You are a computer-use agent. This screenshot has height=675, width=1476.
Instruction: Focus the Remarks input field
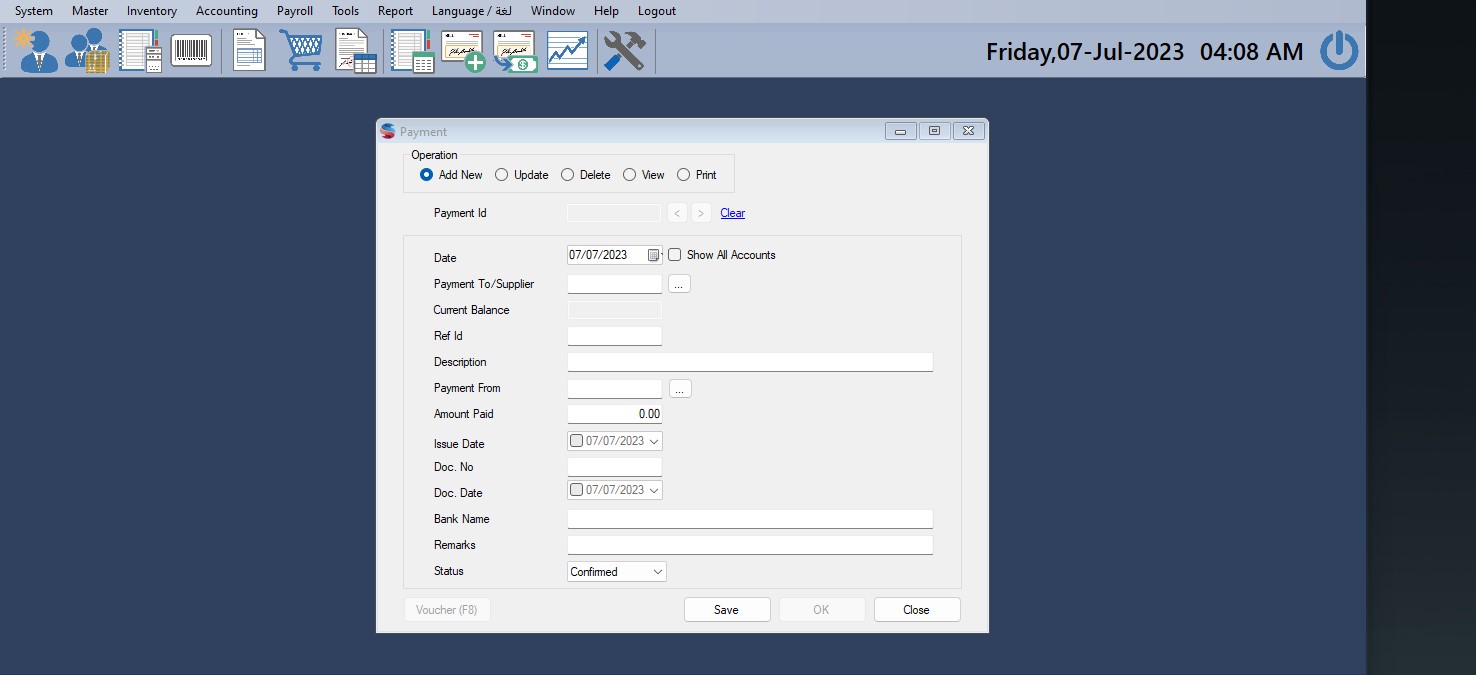tap(750, 545)
